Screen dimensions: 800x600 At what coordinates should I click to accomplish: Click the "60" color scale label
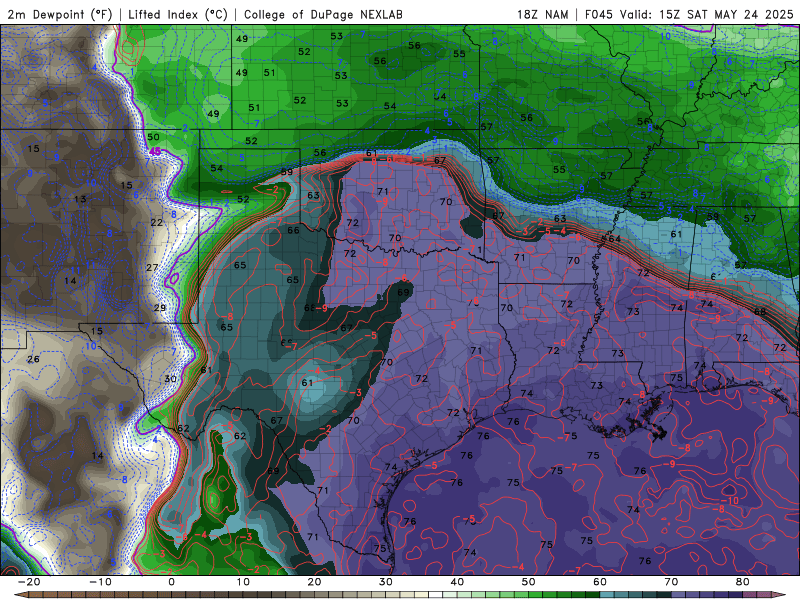[600, 582]
